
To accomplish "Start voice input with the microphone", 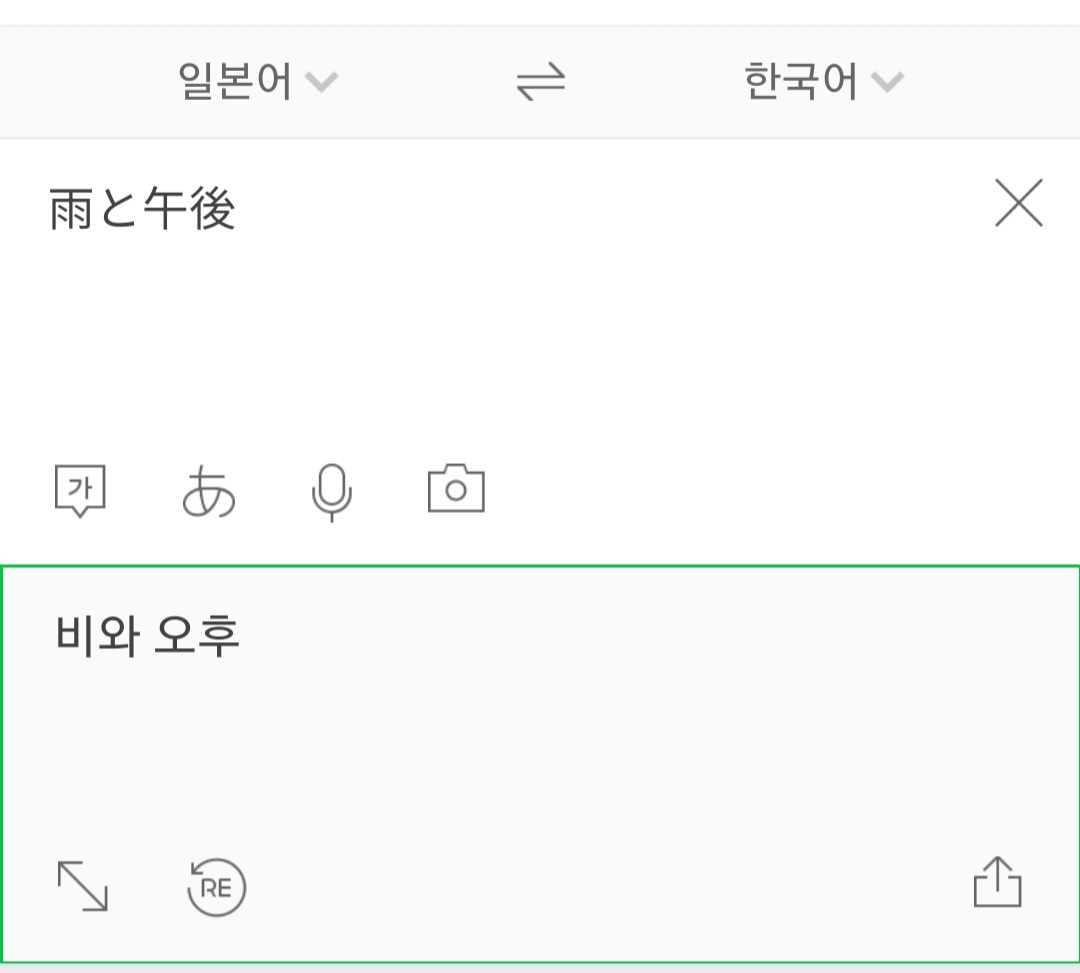I will pyautogui.click(x=331, y=492).
